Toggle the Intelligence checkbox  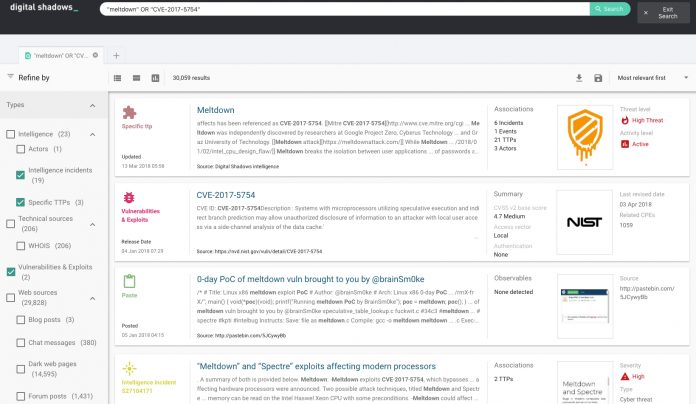(x=11, y=134)
